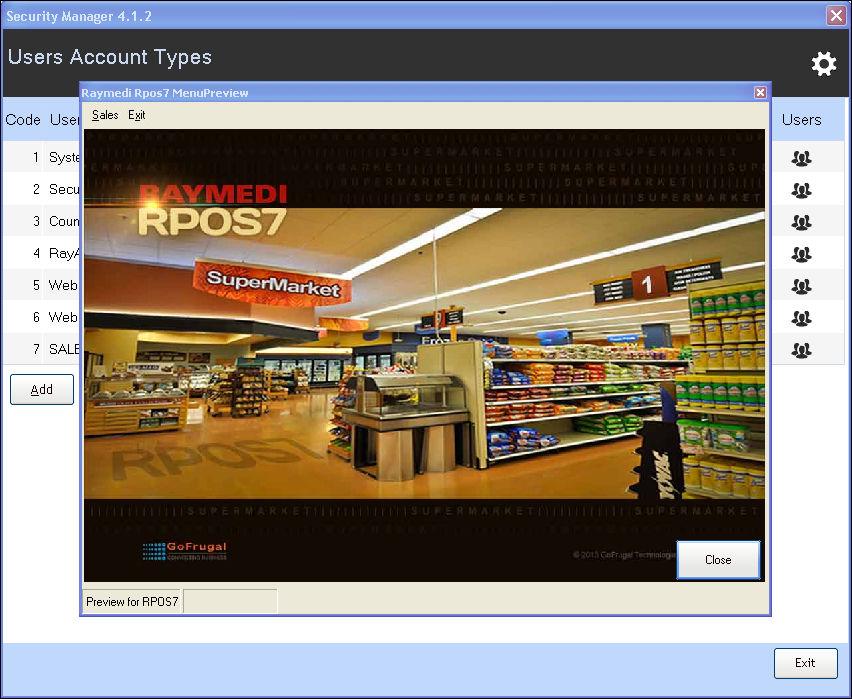The image size is (852, 699).
Task: Click the Raymedi RPOS7 logo in preview
Action: pos(212,210)
